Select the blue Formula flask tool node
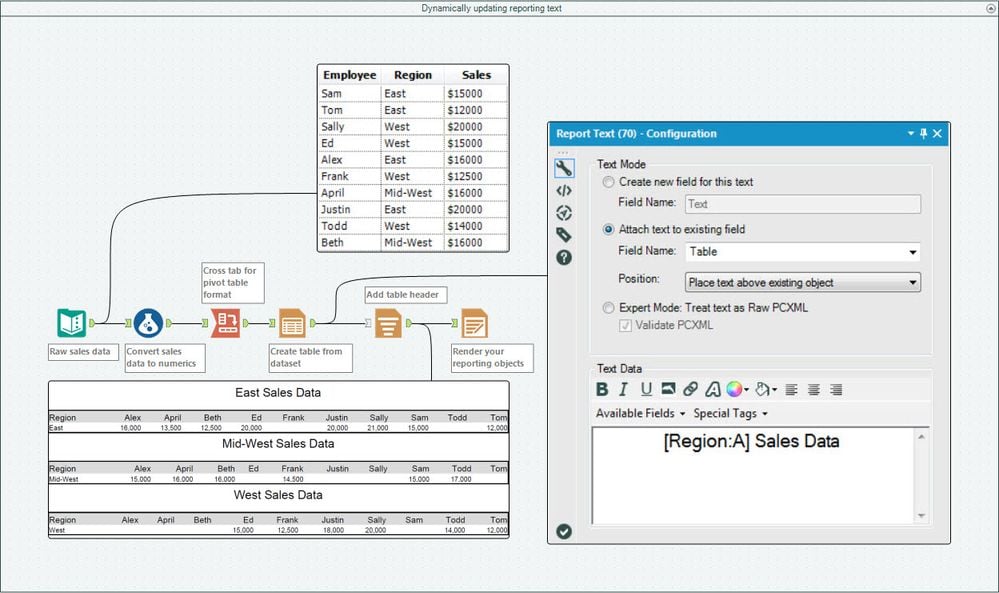The width and height of the screenshot is (999, 593). click(x=148, y=324)
